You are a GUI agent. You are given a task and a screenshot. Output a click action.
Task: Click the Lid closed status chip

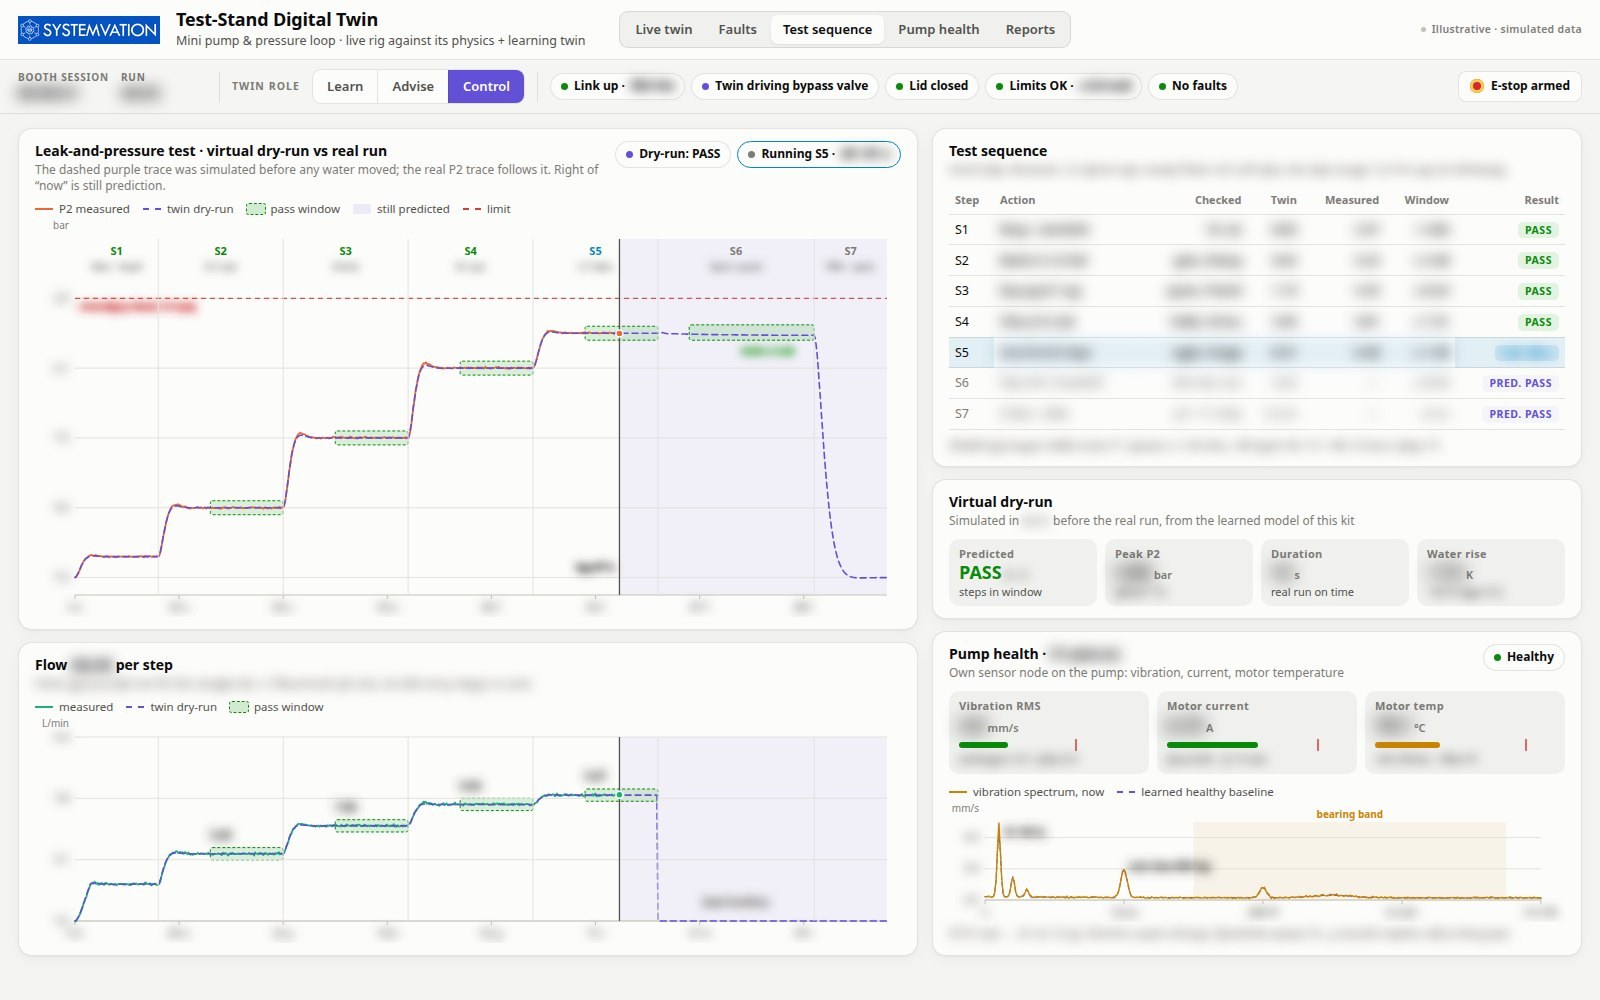[x=932, y=86]
